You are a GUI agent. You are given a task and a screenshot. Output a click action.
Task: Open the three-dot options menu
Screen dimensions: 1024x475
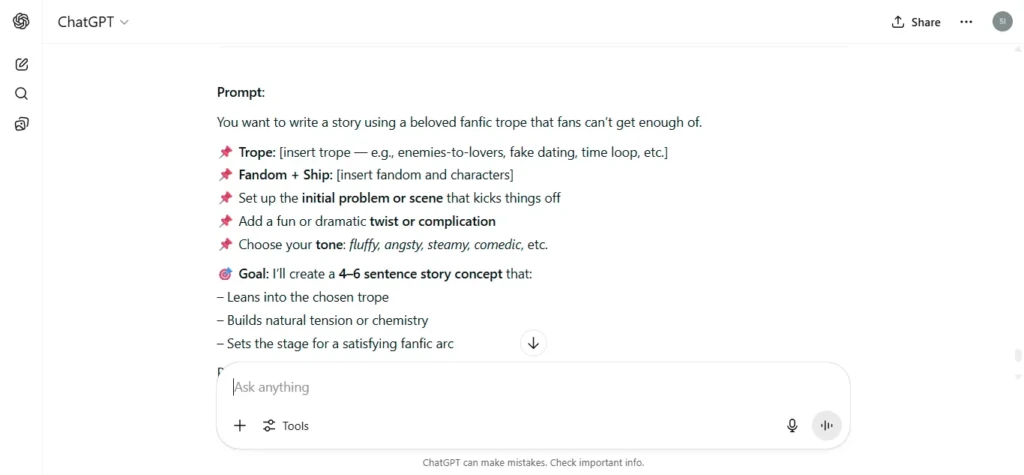point(966,22)
